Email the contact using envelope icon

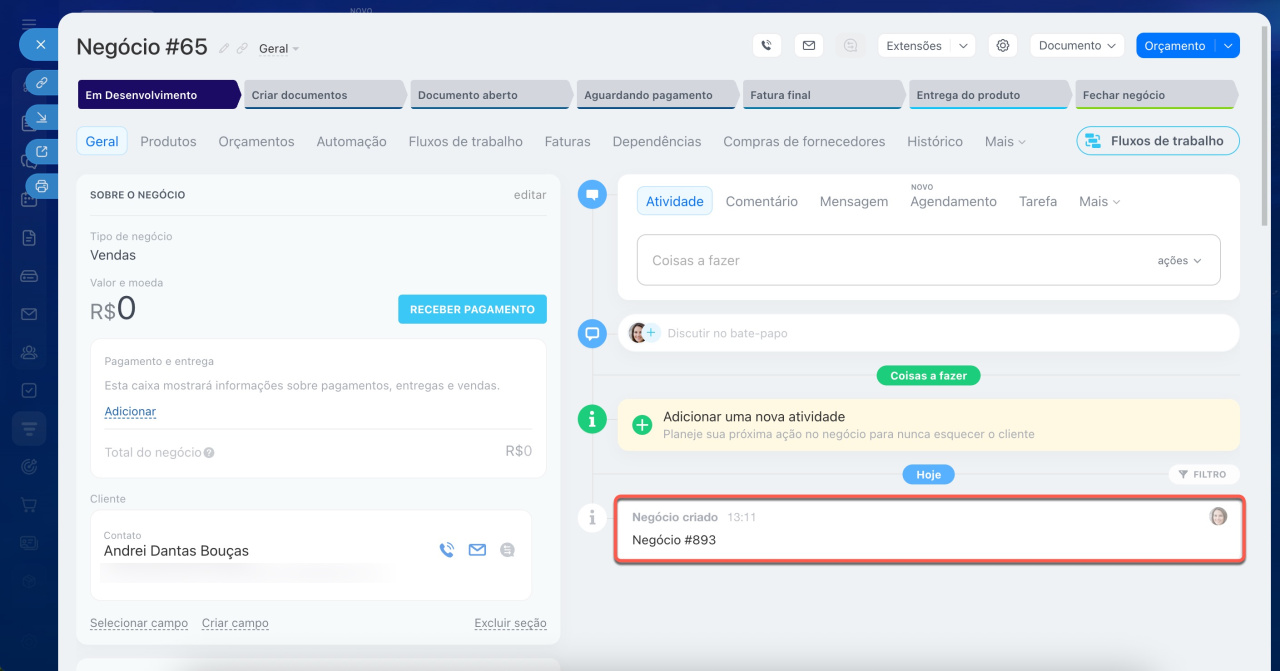coord(477,550)
